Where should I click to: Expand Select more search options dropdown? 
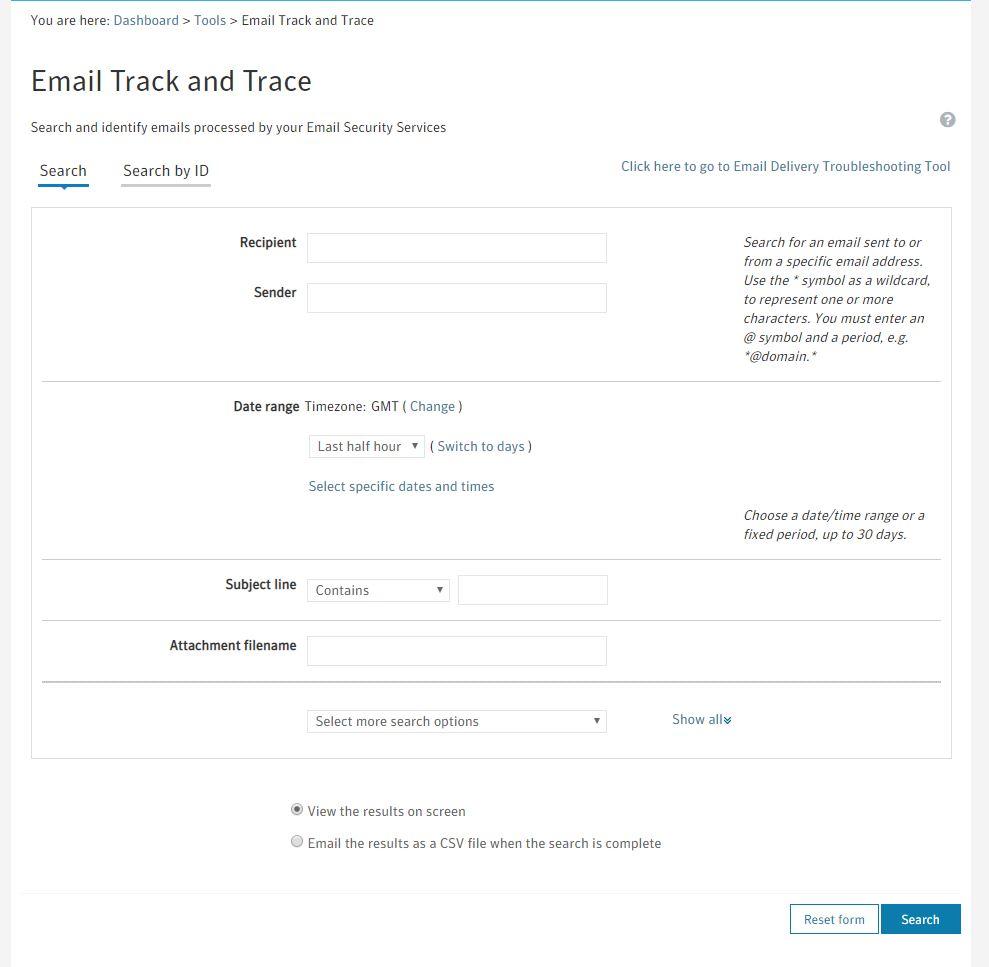pos(456,722)
